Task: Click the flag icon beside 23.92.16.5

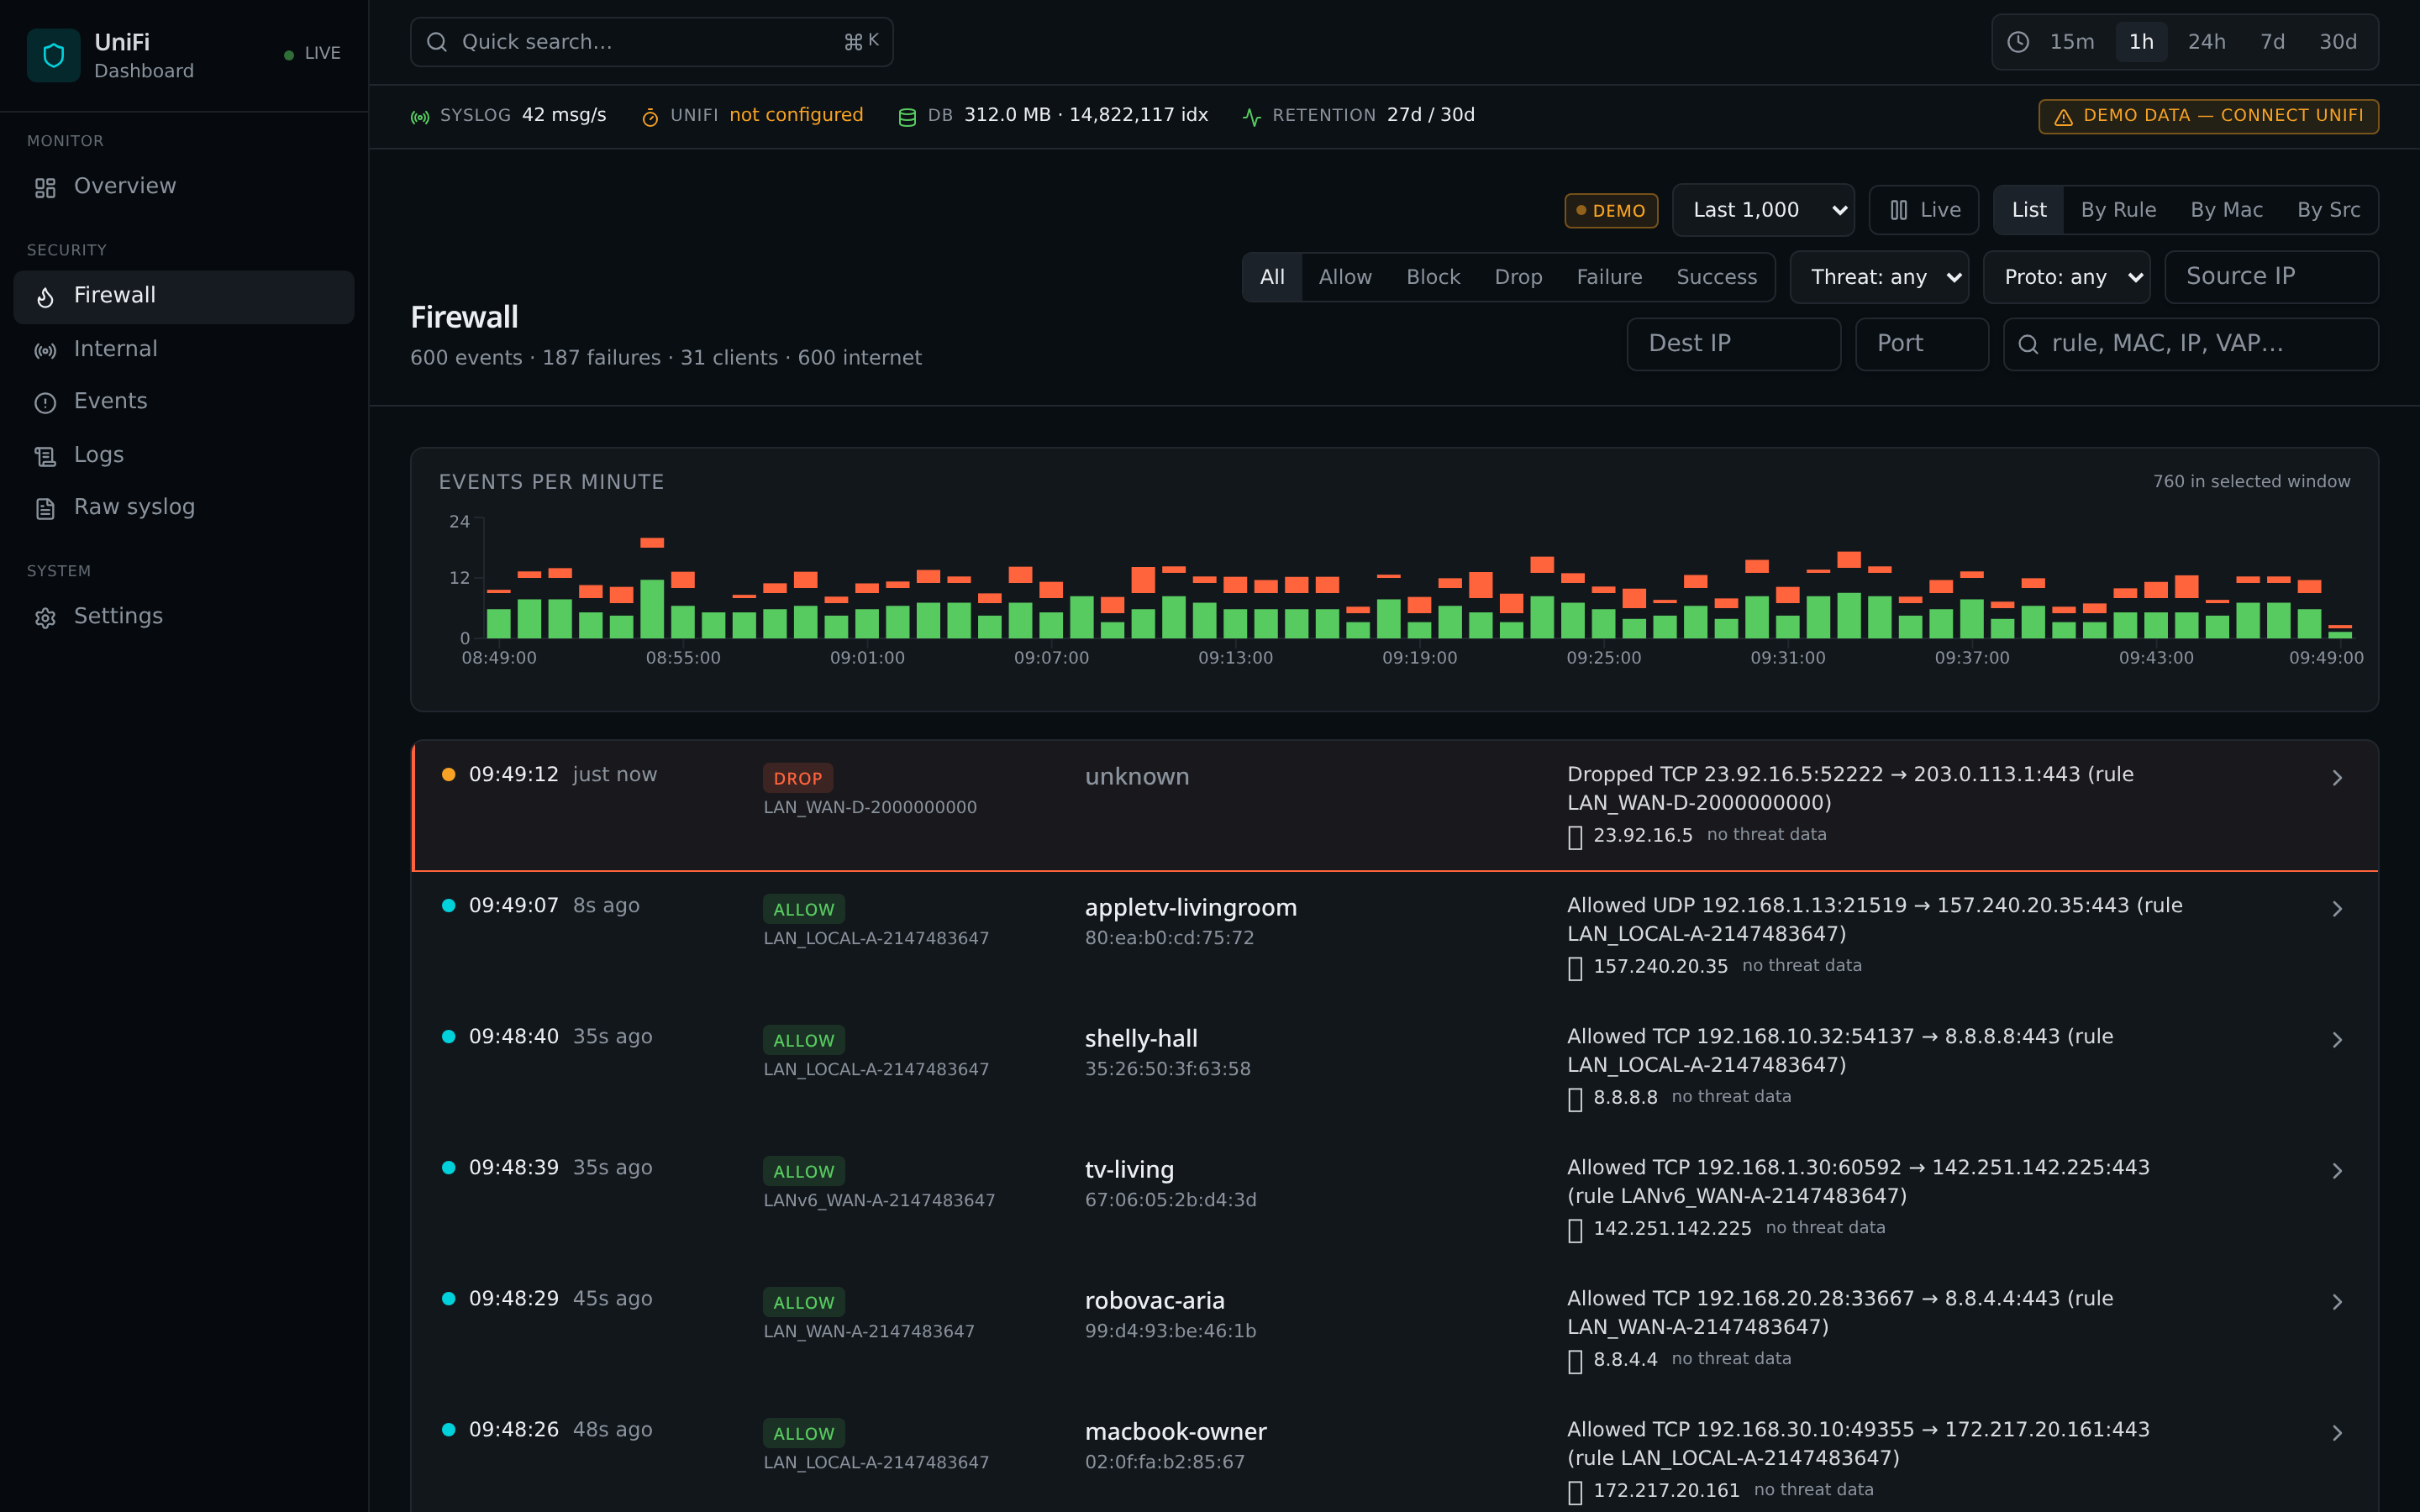Action: [x=1575, y=837]
